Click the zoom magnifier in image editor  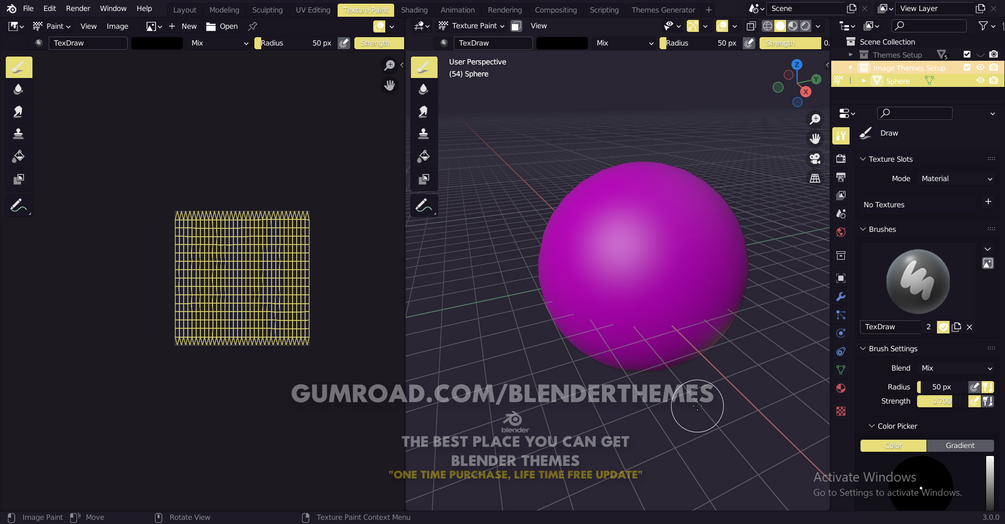389,66
